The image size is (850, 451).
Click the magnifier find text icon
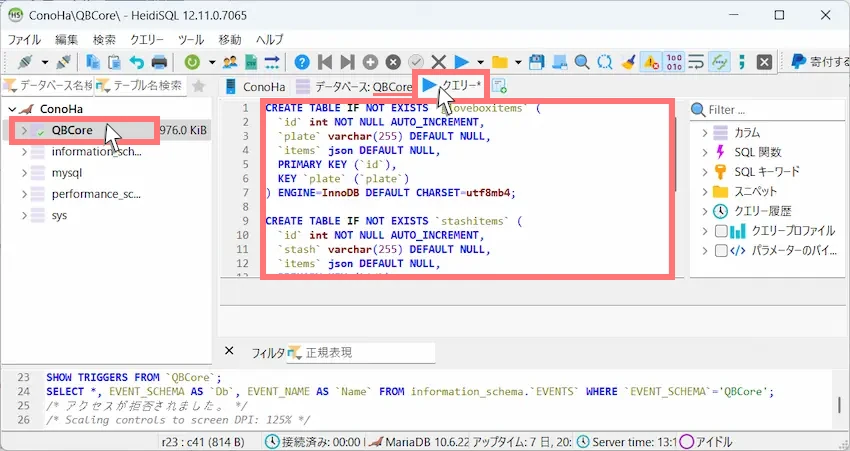click(x=582, y=62)
